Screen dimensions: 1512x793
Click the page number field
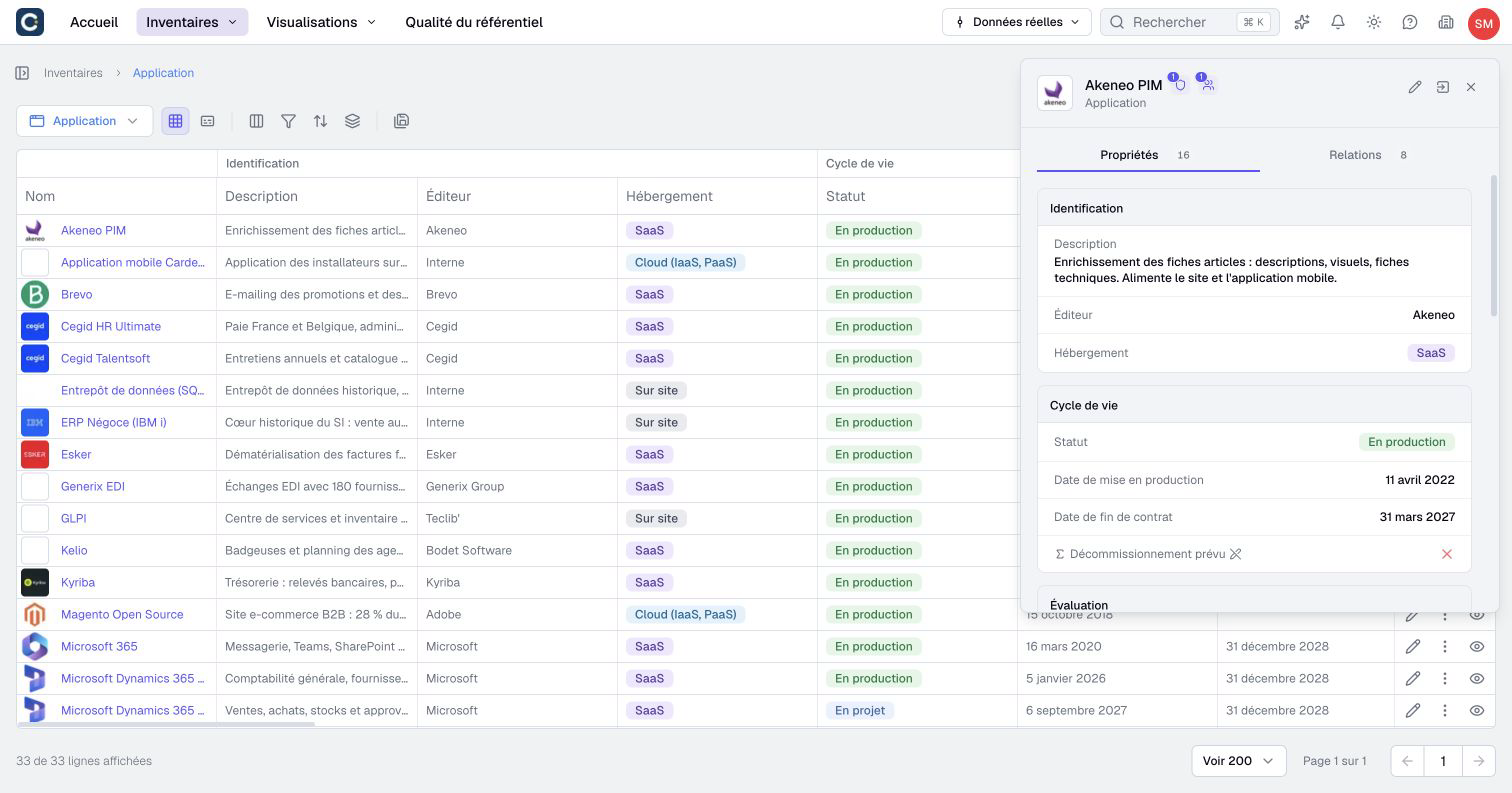click(1443, 761)
